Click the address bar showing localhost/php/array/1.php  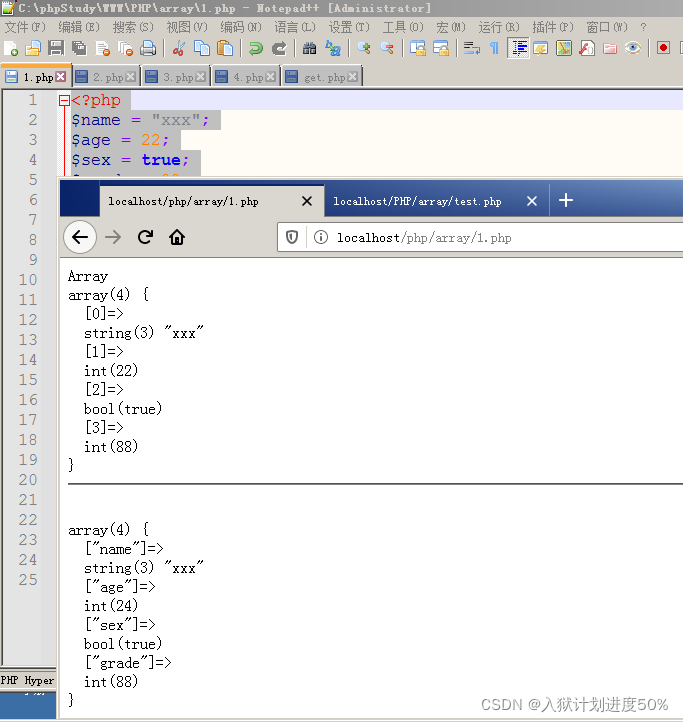point(480,238)
